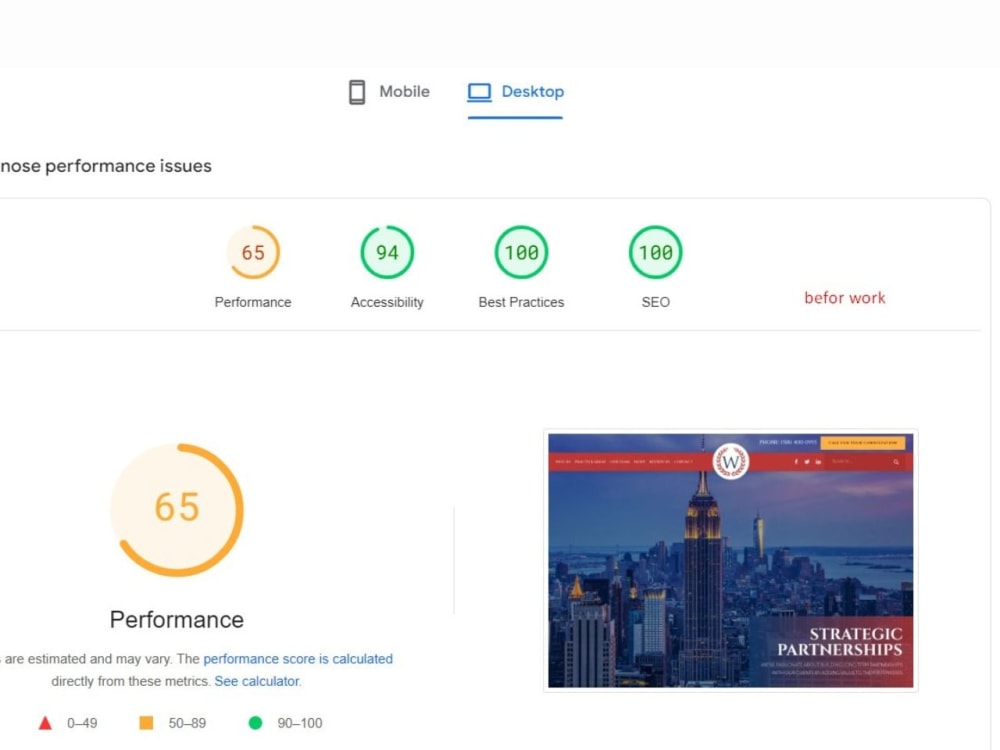Click the yellow button in the thumbnail header

click(x=862, y=442)
